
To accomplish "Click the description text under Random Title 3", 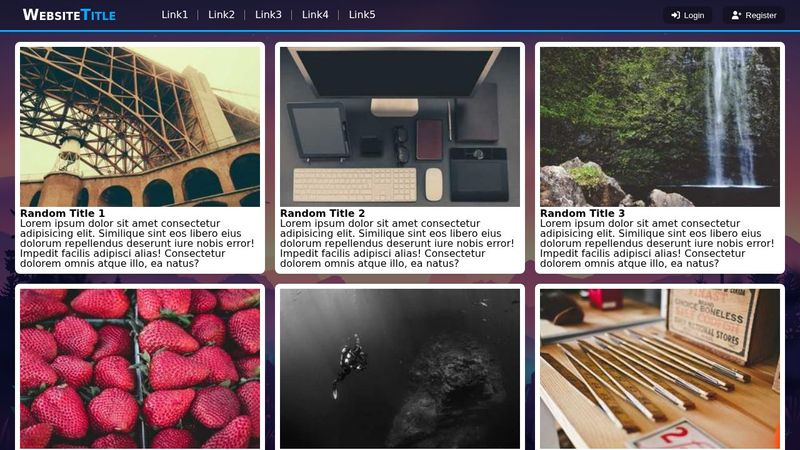I will coord(657,243).
